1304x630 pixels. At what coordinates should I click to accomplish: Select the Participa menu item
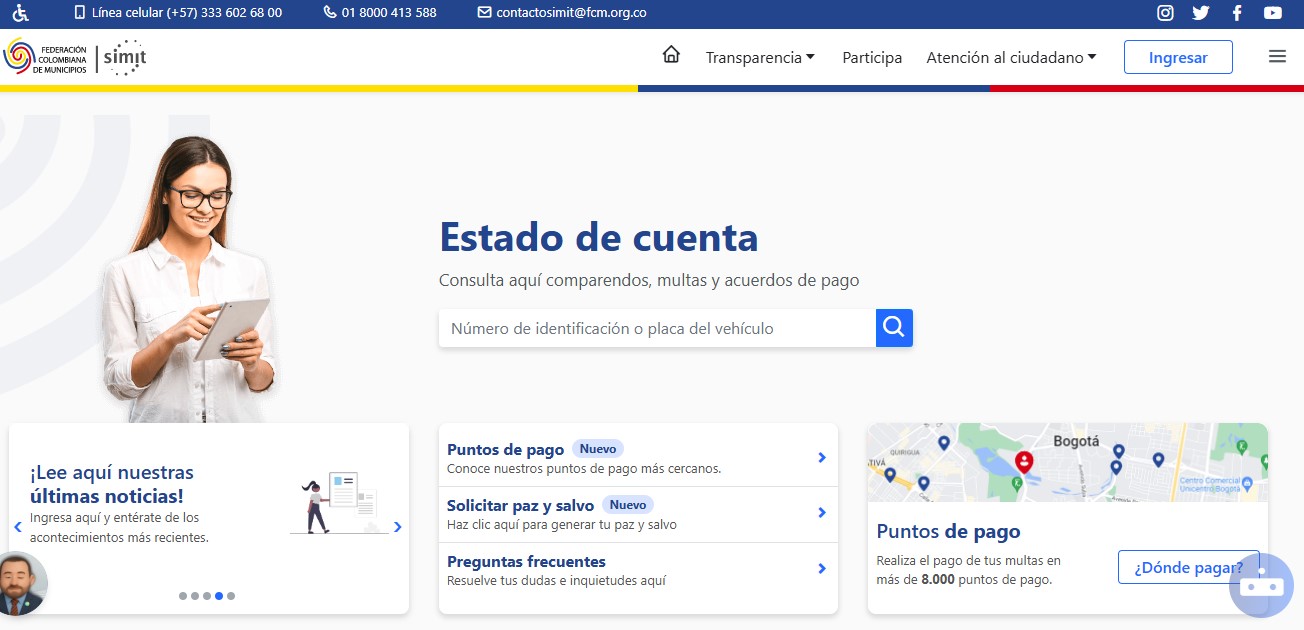pos(872,58)
